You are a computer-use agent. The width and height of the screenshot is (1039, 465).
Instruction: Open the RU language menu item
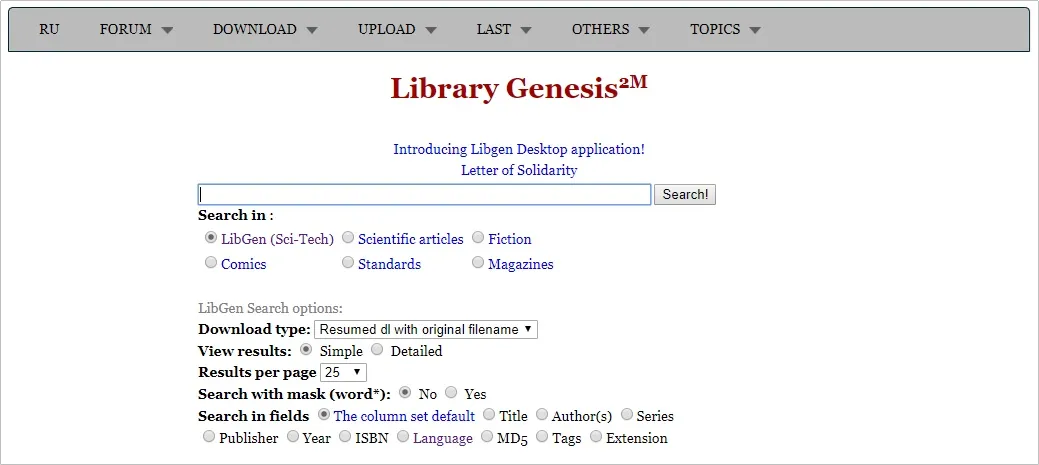pyautogui.click(x=49, y=29)
